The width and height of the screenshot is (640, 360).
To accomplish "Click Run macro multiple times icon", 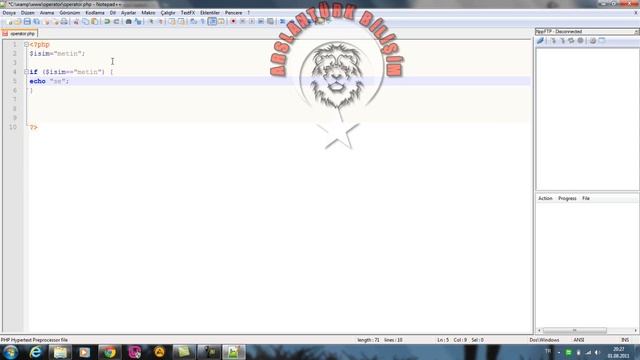I will pyautogui.click(x=261, y=21).
